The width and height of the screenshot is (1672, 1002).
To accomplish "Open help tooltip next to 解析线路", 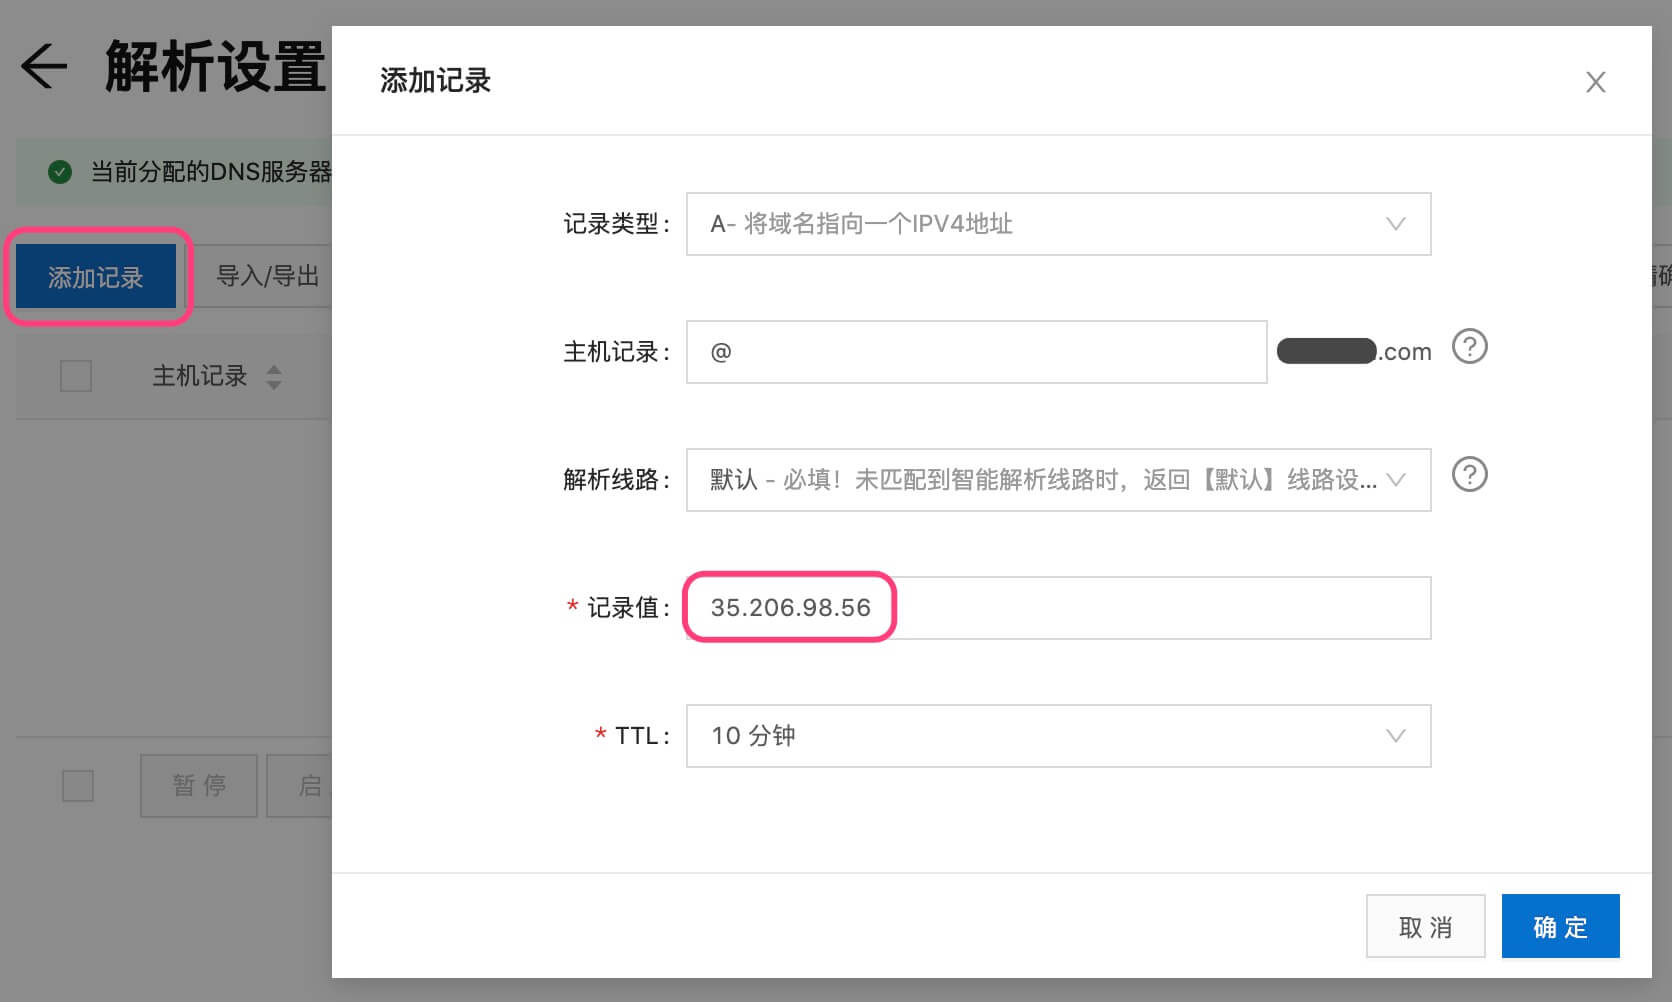I will pos(1469,475).
